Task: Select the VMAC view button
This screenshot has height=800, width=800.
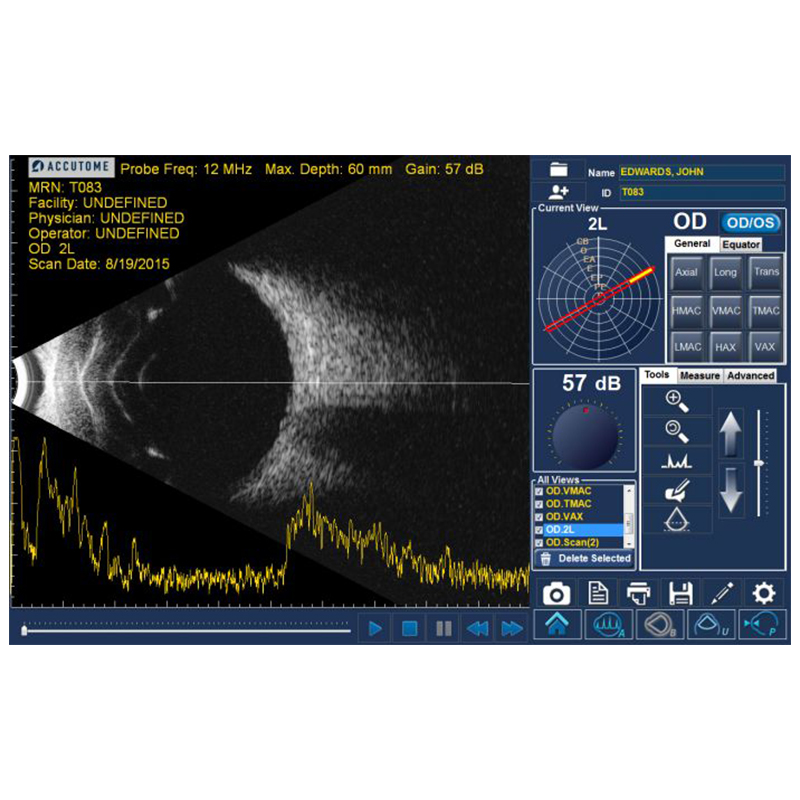Action: pyautogui.click(x=725, y=311)
